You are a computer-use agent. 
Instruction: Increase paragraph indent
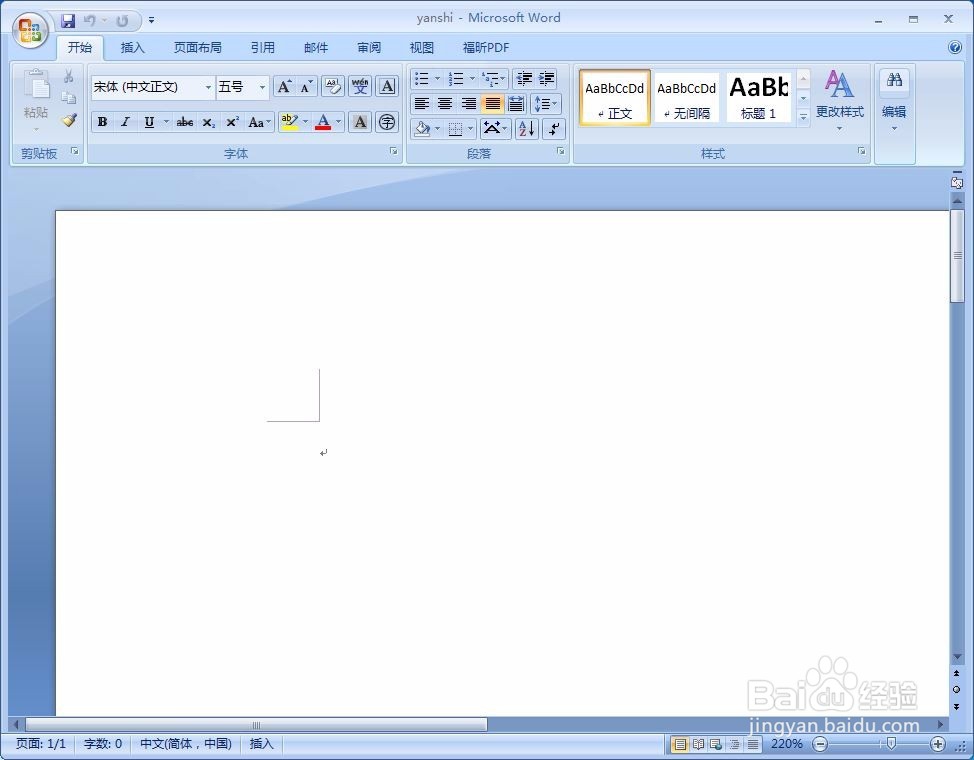[547, 79]
